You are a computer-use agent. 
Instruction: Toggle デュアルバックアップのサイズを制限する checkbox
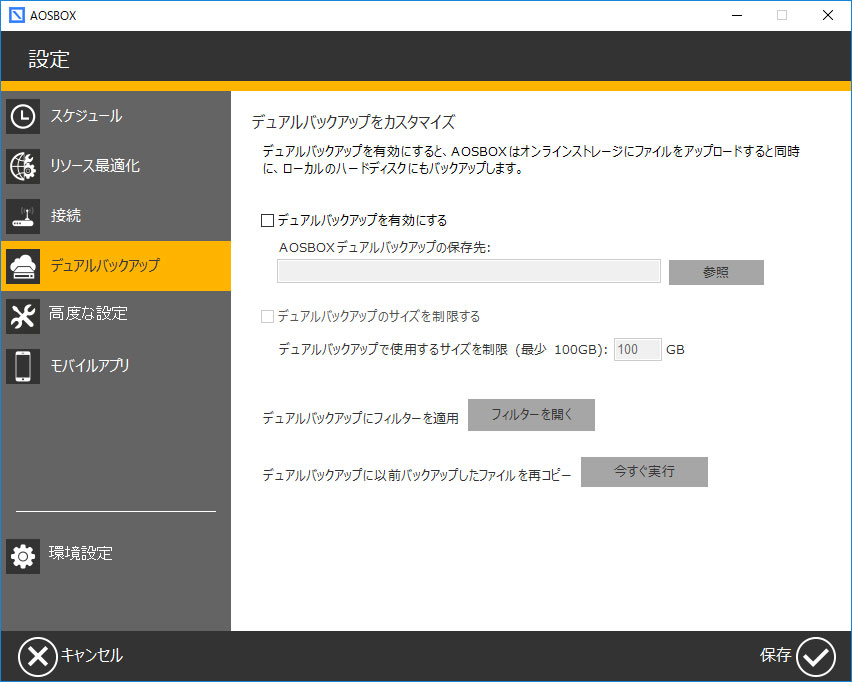267,316
